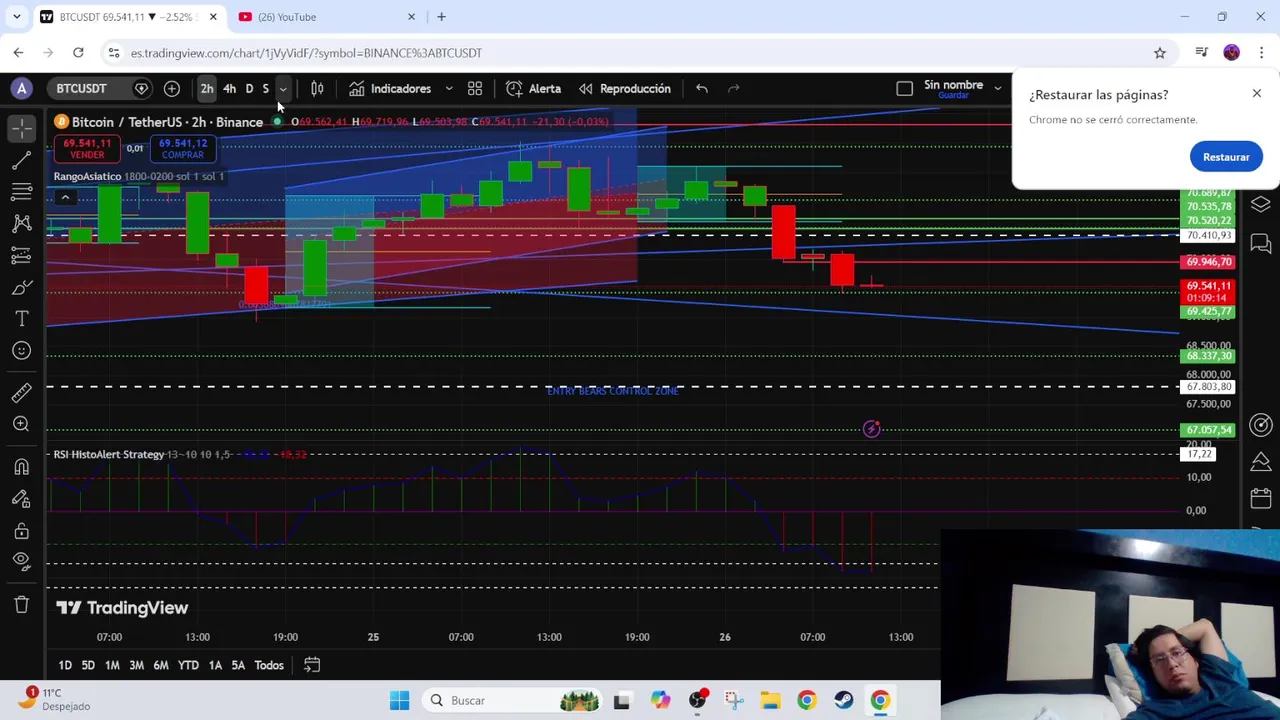Toggle stay in drawing mode pencil-lock
Viewport: 1280px width, 720px height.
pos(21,498)
